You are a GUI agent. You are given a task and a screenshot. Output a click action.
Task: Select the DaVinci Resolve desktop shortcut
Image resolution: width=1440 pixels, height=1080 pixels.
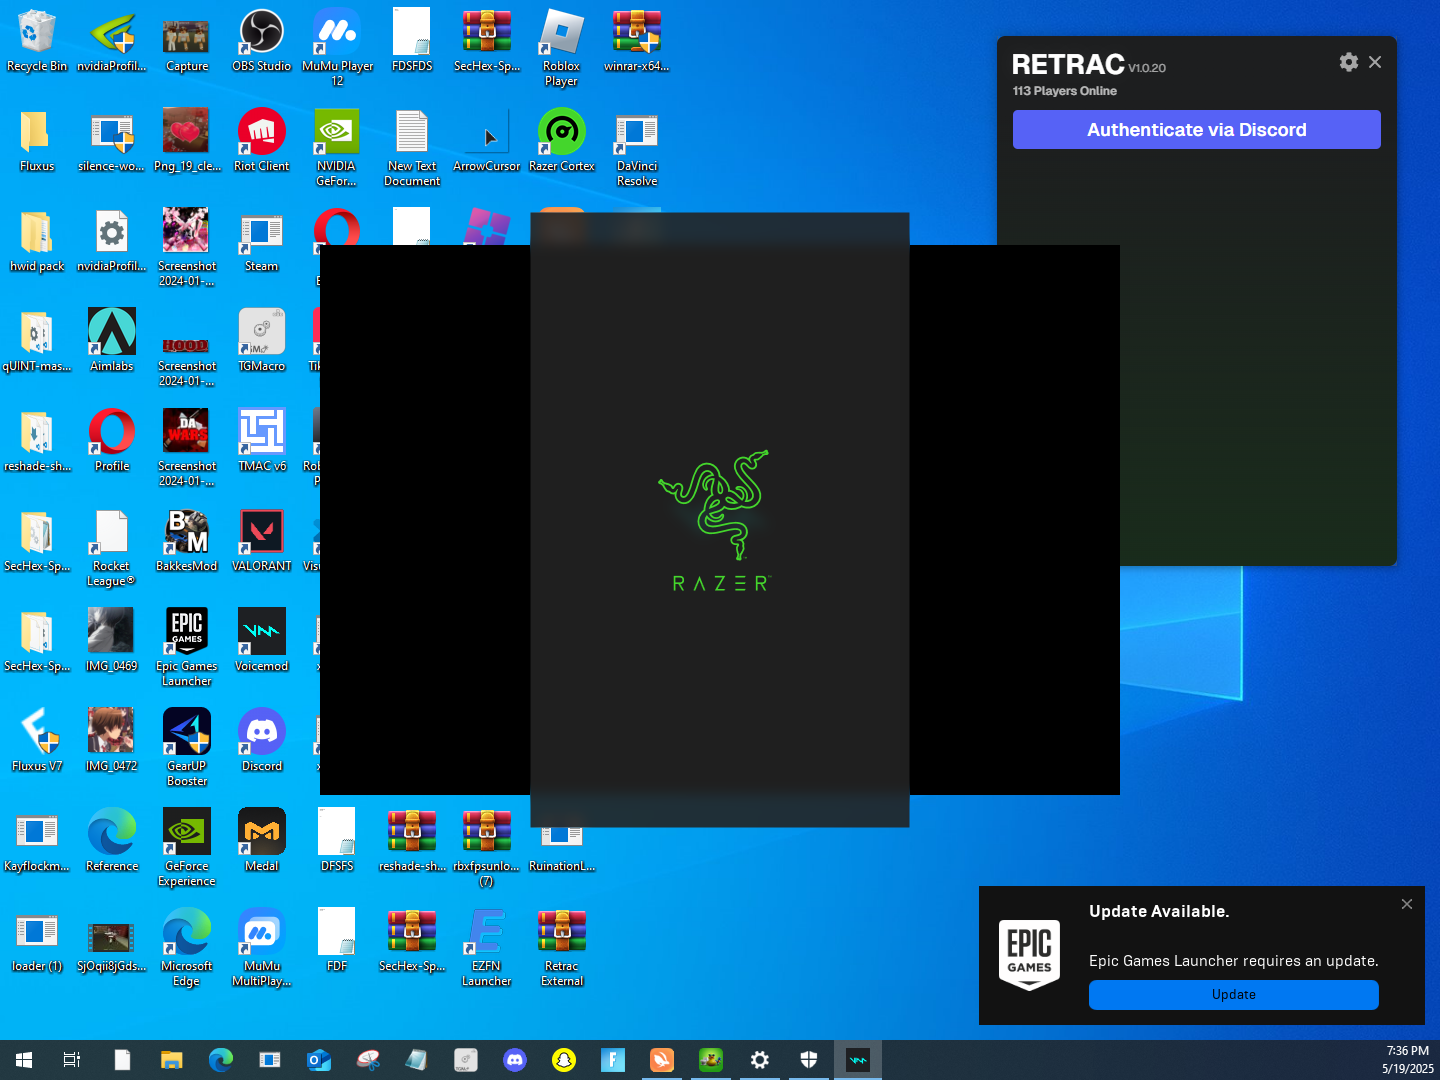pos(637,148)
